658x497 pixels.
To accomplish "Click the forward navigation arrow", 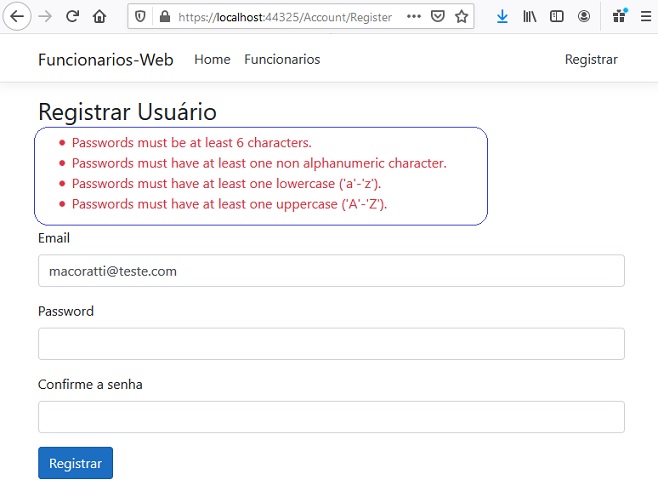I will 45,16.
